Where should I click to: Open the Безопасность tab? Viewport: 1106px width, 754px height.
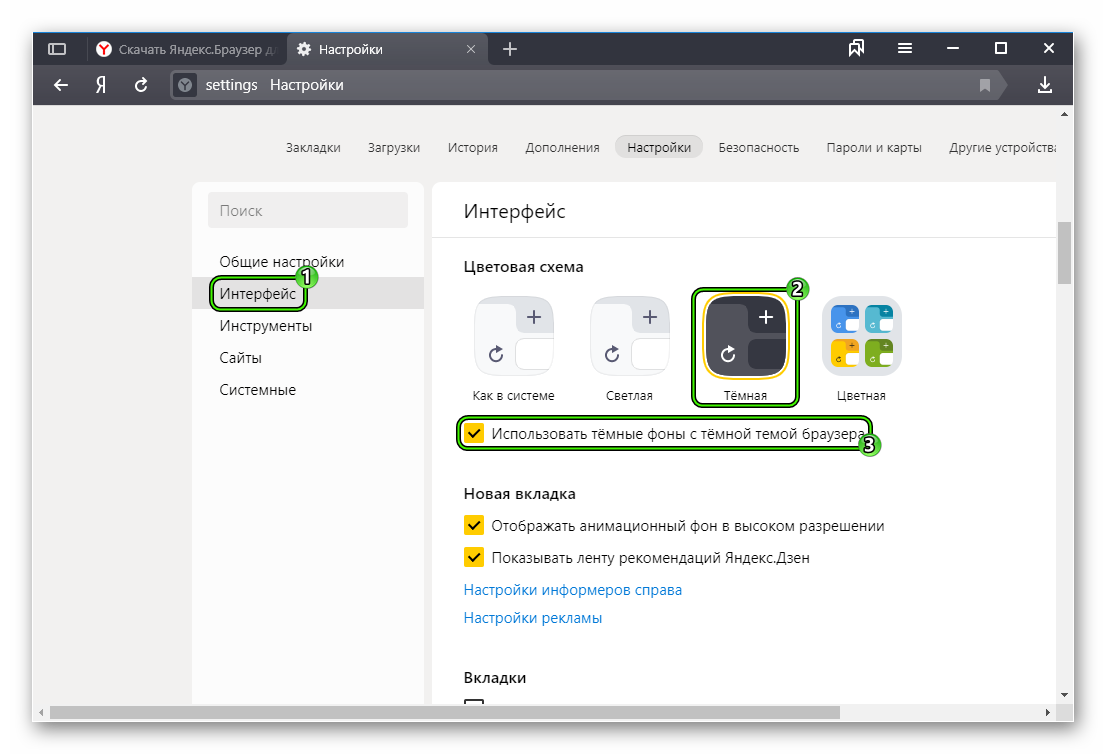[x=758, y=147]
